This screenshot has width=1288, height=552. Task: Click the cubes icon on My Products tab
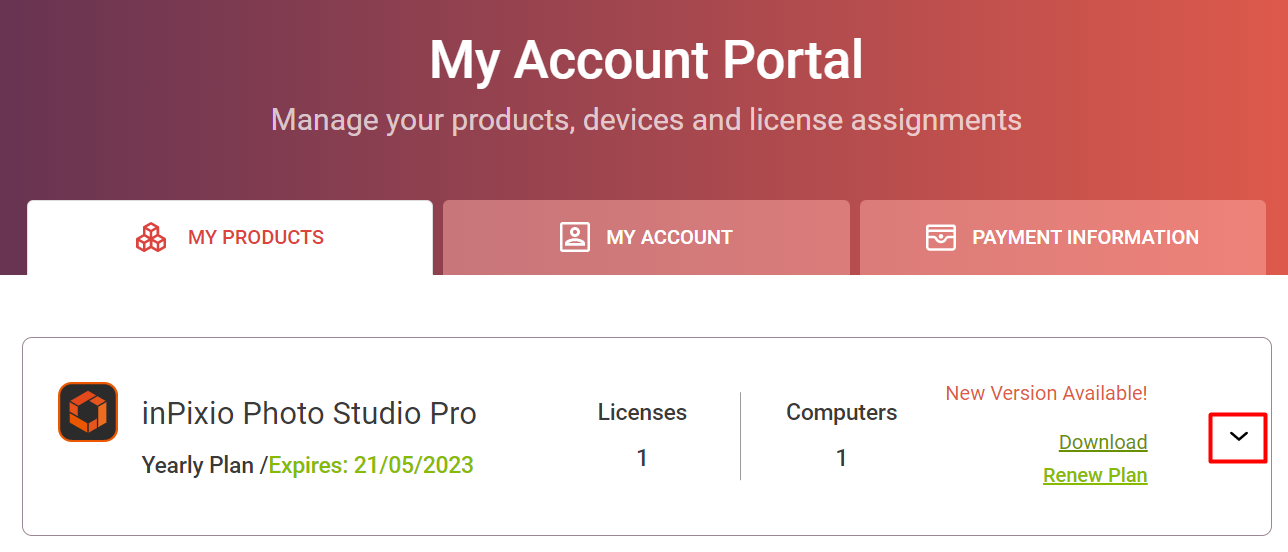pyautogui.click(x=151, y=237)
